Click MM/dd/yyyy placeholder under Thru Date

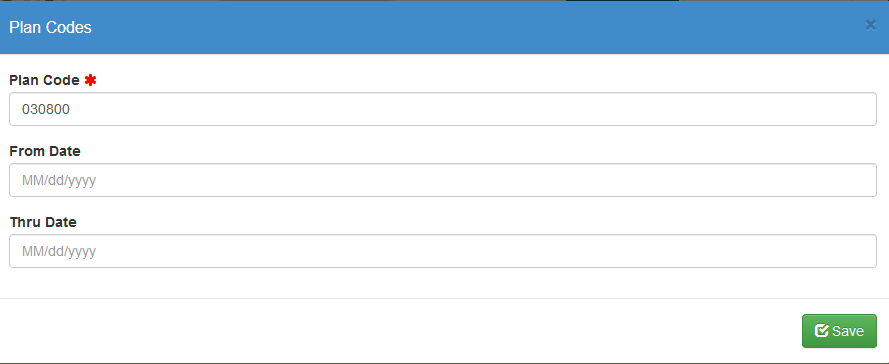(x=59, y=252)
